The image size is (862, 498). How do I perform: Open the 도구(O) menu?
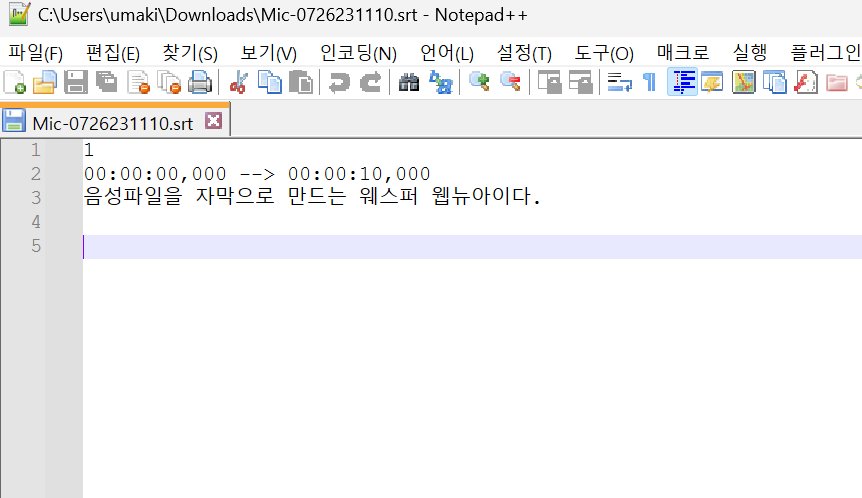pos(604,53)
